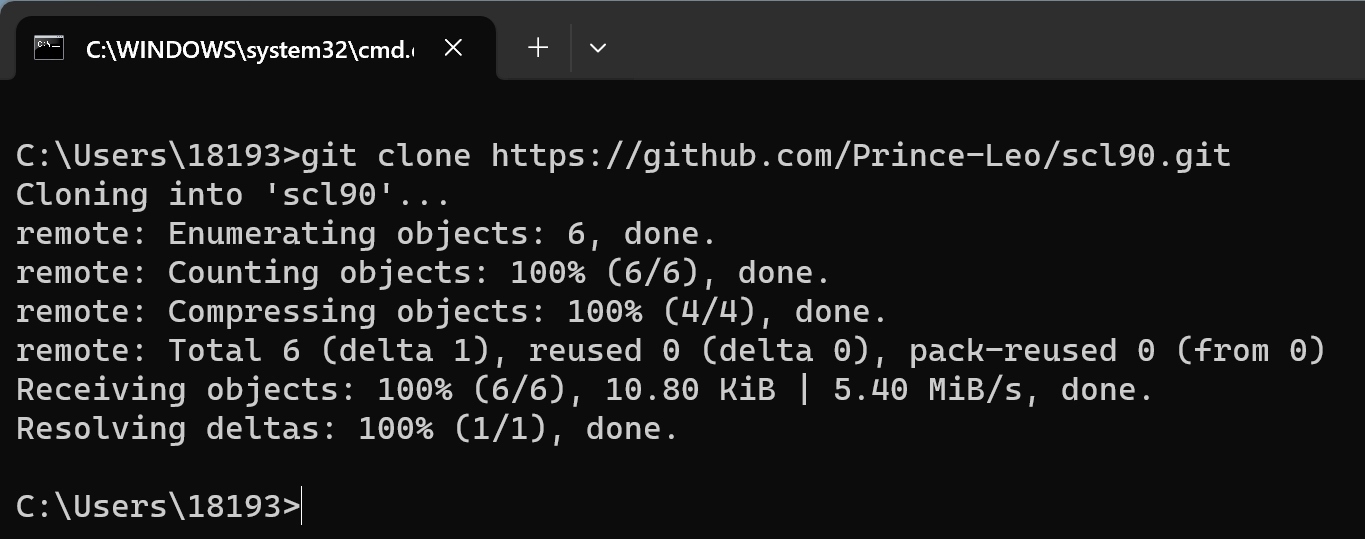Click the 'pack-reused 0 (from 0)' text
Image resolution: width=1365 pixels, height=539 pixels.
tap(1116, 350)
